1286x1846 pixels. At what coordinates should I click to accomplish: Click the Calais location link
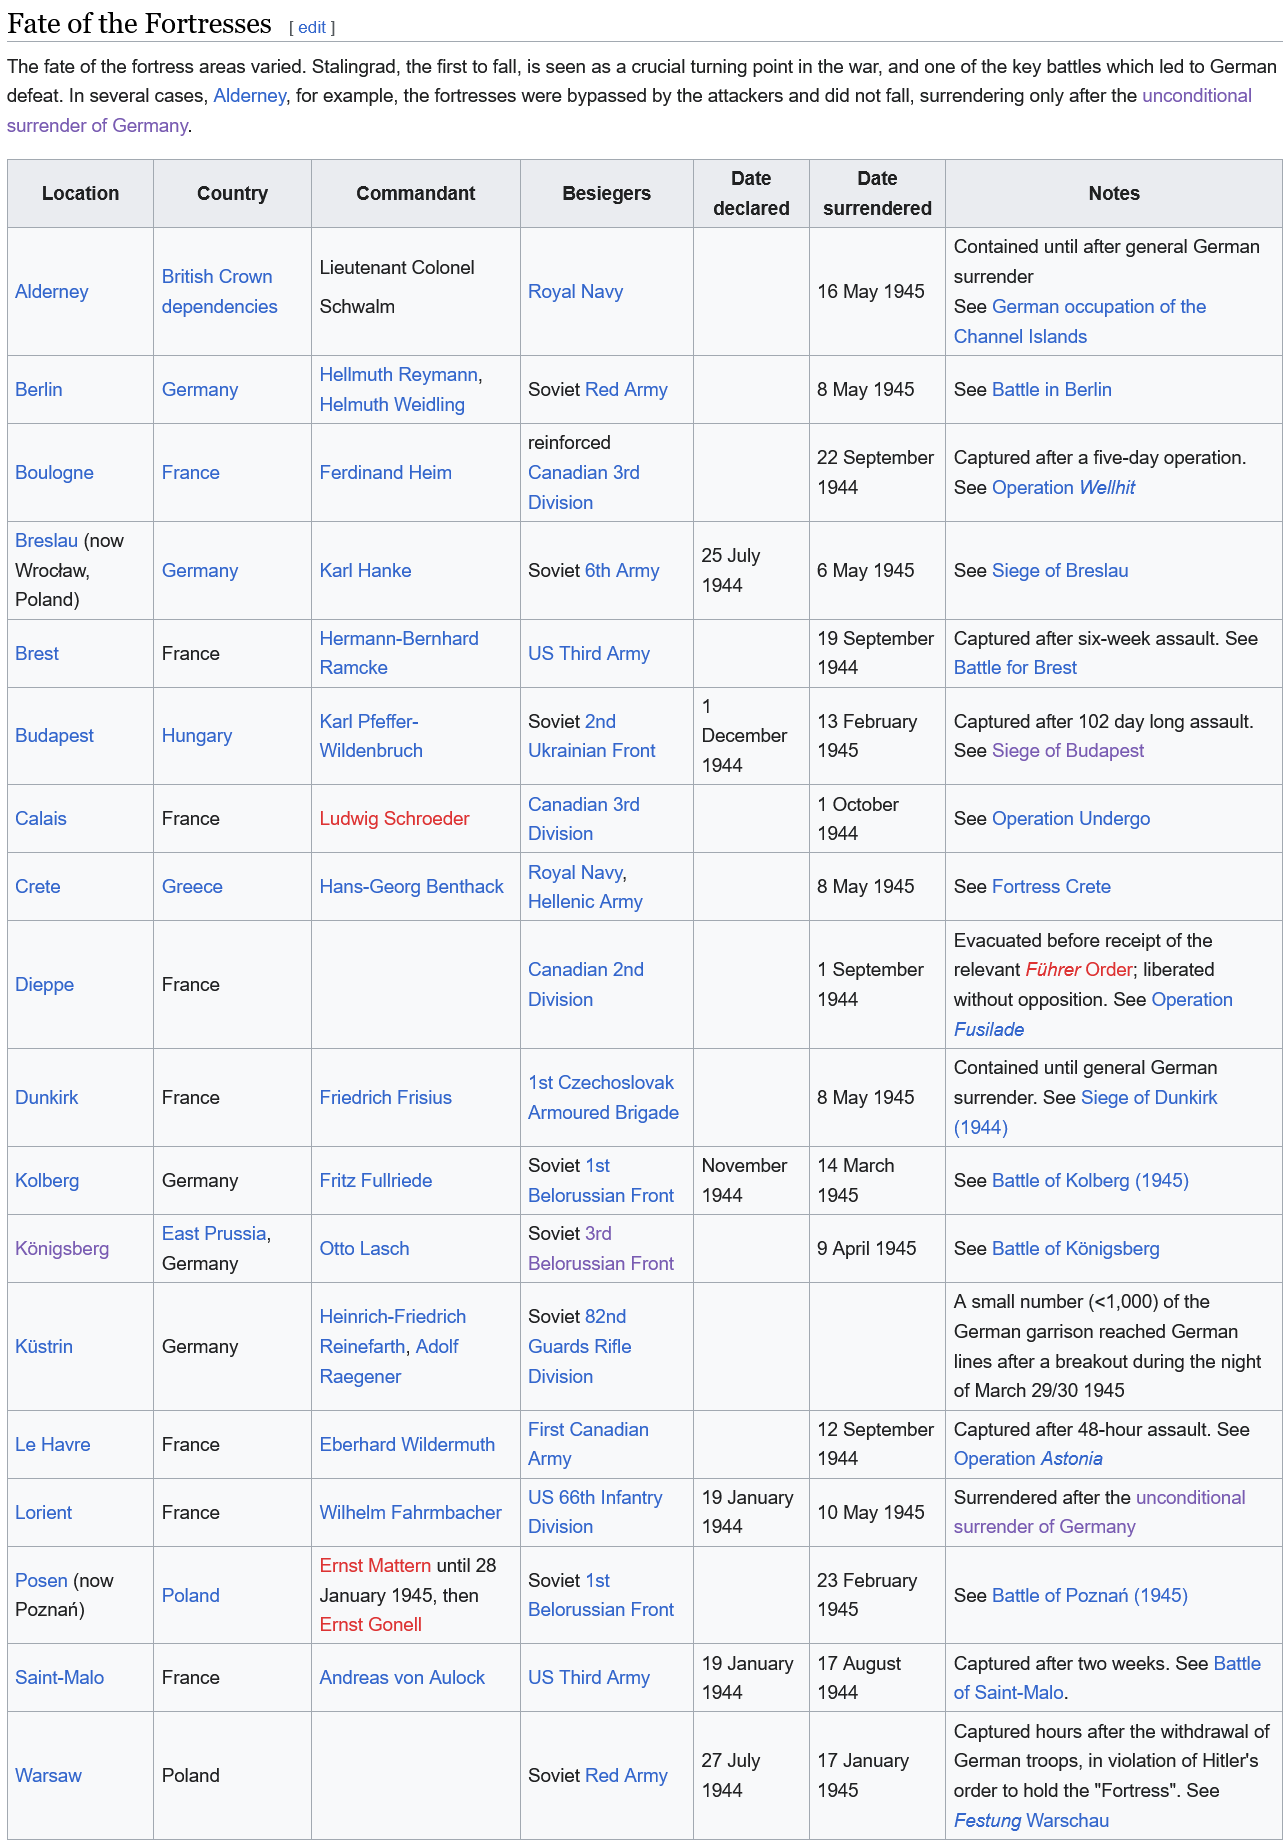[x=41, y=819]
